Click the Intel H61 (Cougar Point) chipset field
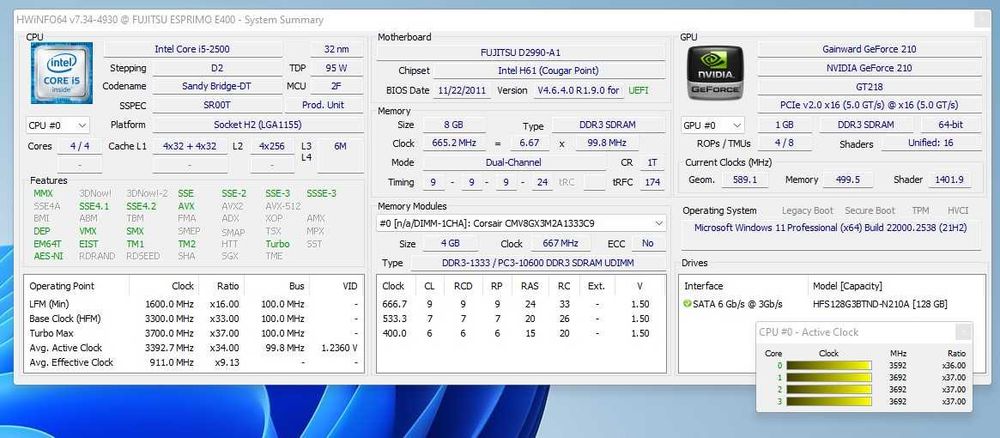This screenshot has height=438, width=1000. click(x=548, y=71)
